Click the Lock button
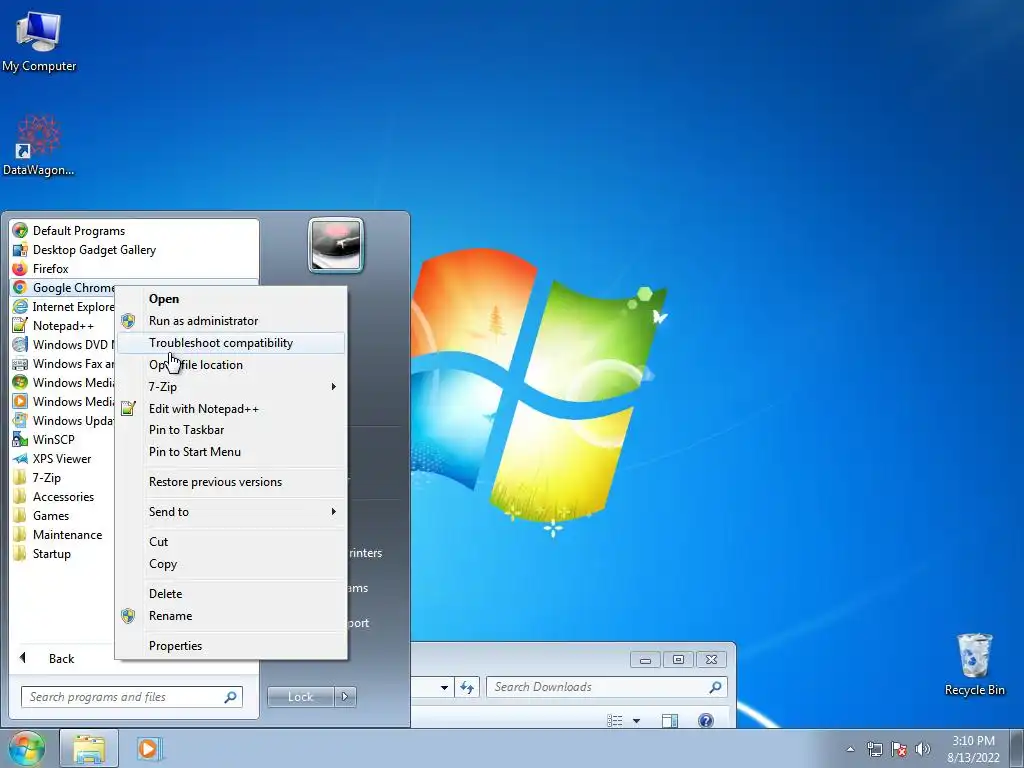Image resolution: width=1024 pixels, height=768 pixels. tap(300, 697)
